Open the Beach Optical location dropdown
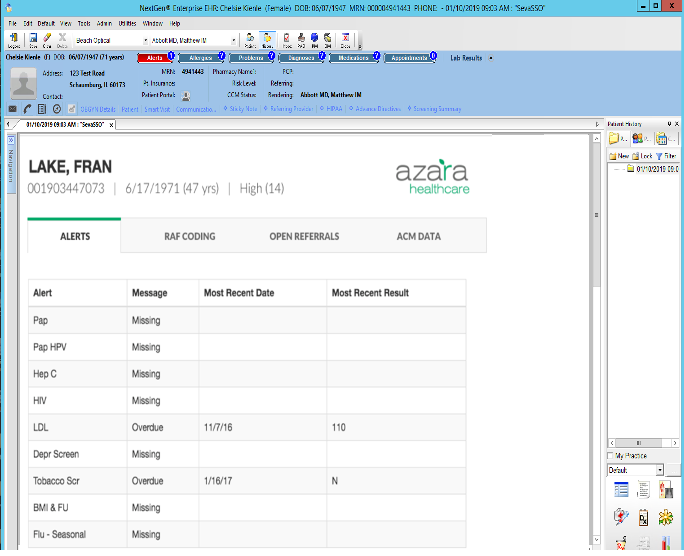This screenshot has width=684, height=556. (x=145, y=41)
